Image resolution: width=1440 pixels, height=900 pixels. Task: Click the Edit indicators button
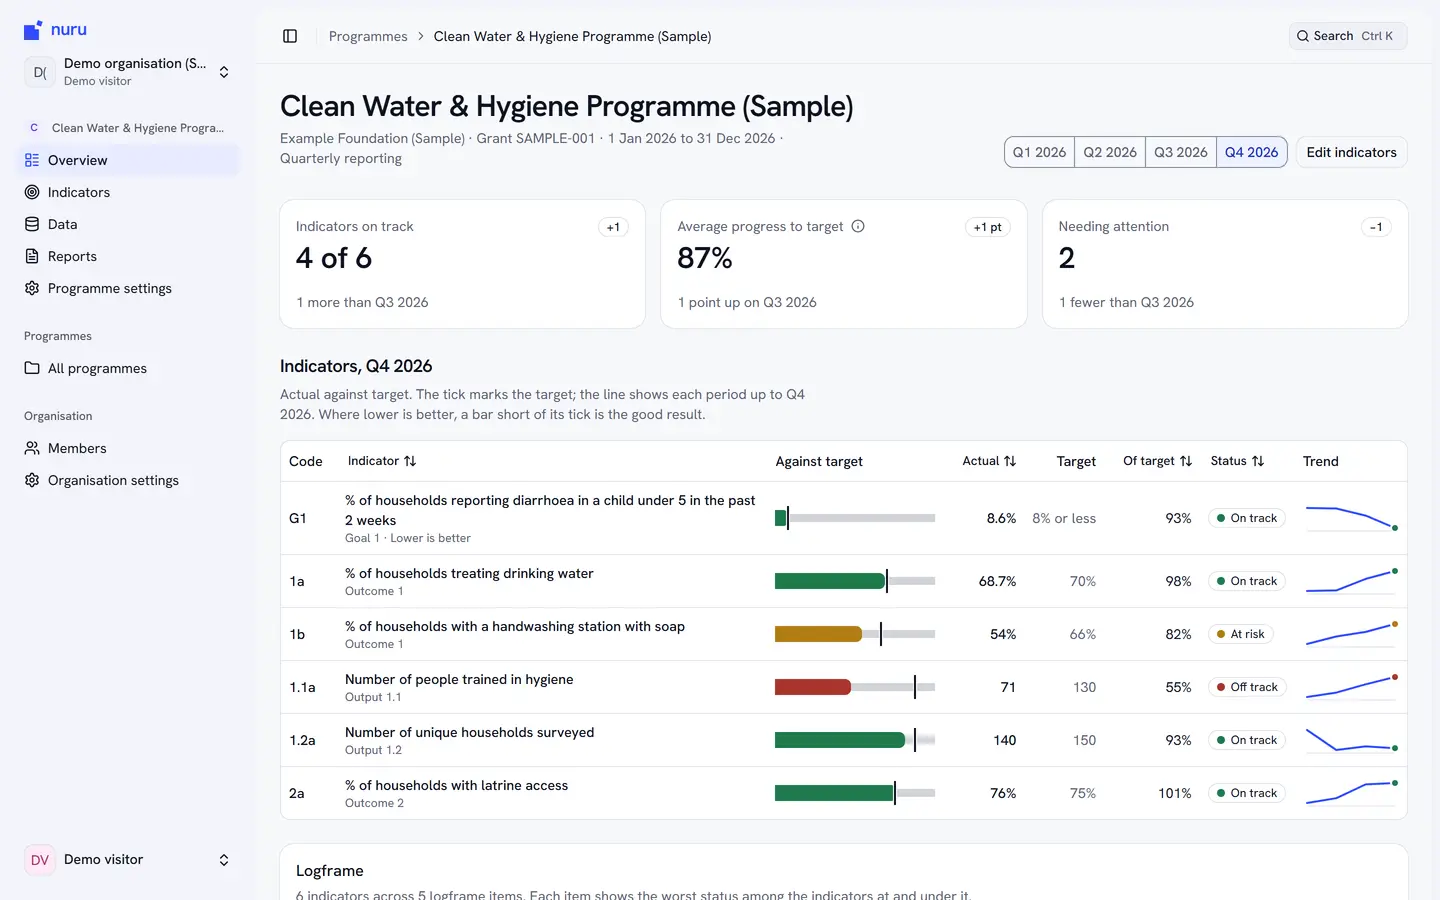1351,152
